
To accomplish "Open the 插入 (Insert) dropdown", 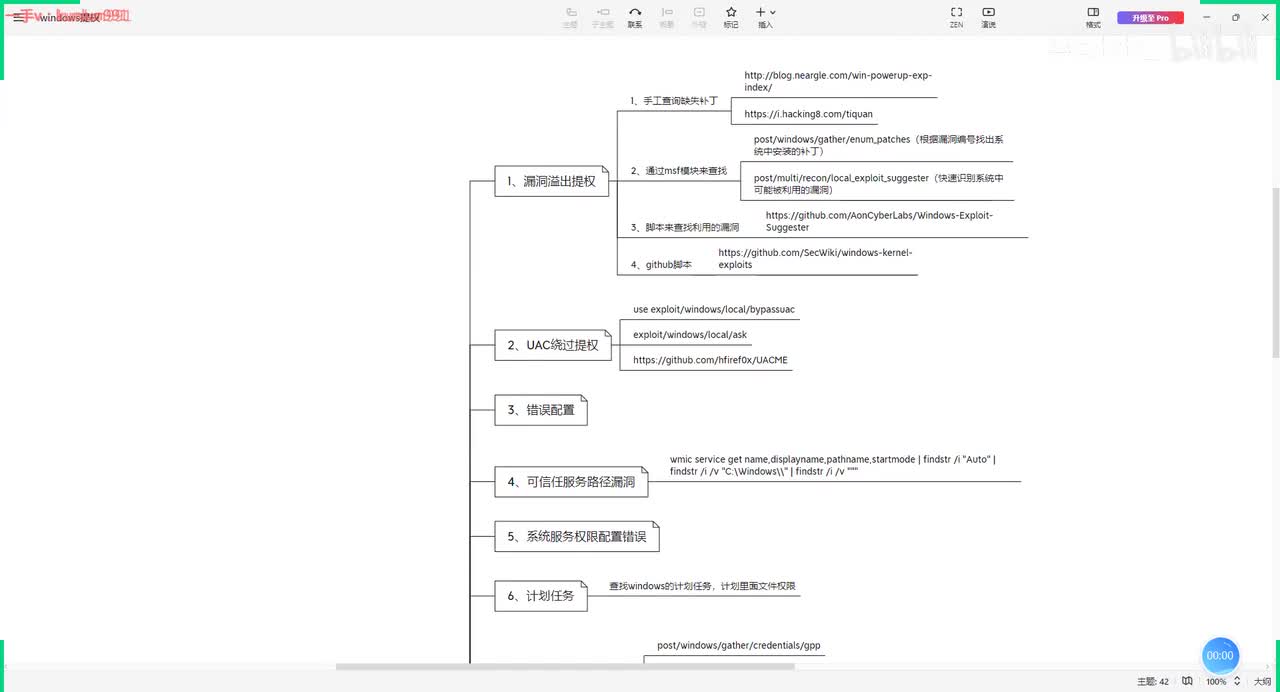I will point(765,17).
